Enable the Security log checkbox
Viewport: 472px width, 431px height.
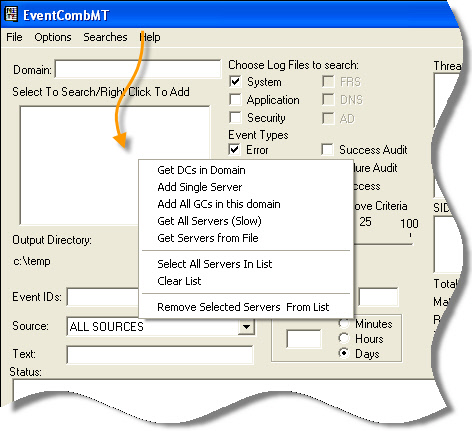[235, 118]
